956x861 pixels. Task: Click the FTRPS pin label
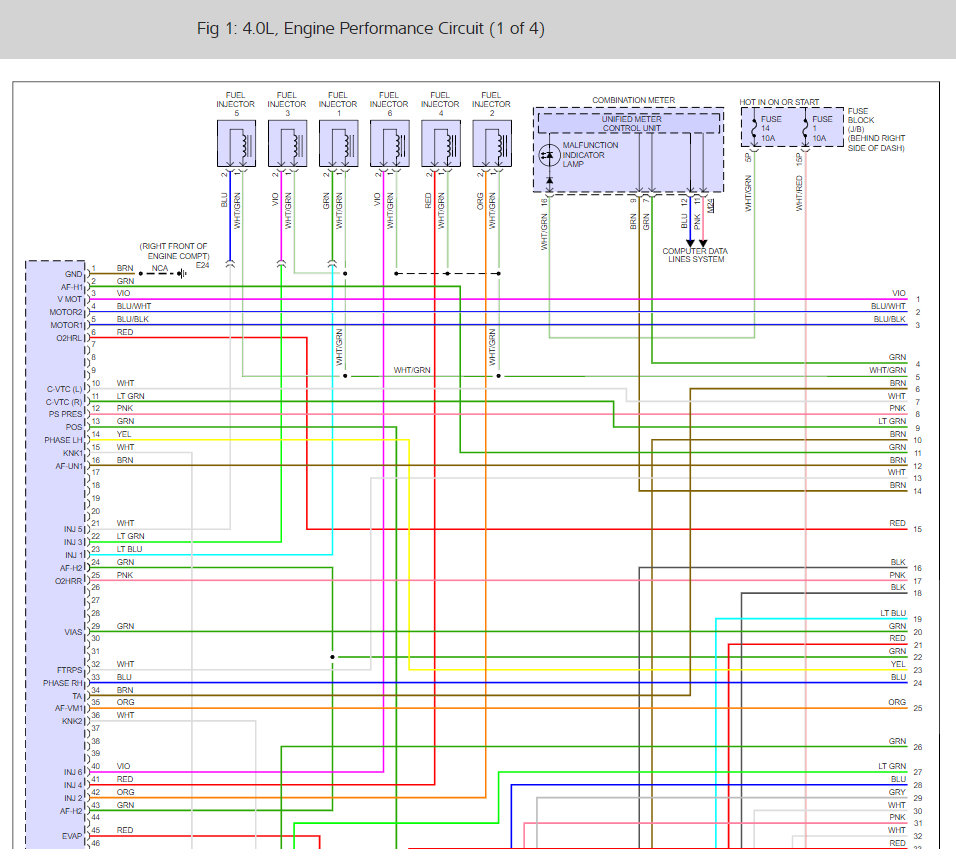[70, 670]
